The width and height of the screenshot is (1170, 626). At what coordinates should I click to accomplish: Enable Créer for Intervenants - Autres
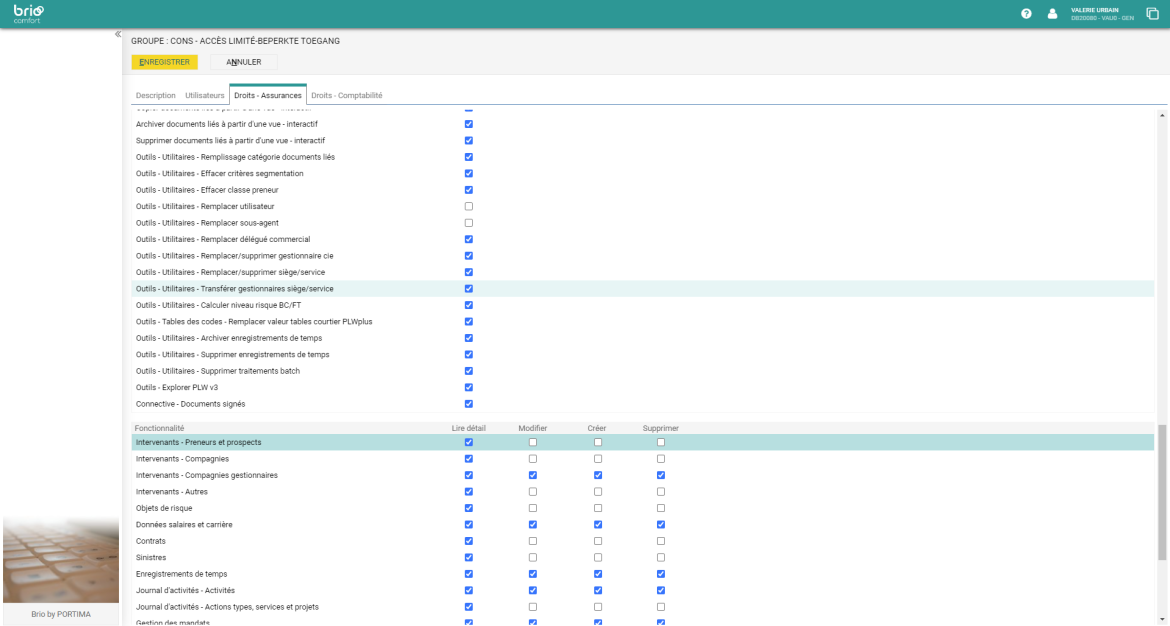pyautogui.click(x=598, y=492)
